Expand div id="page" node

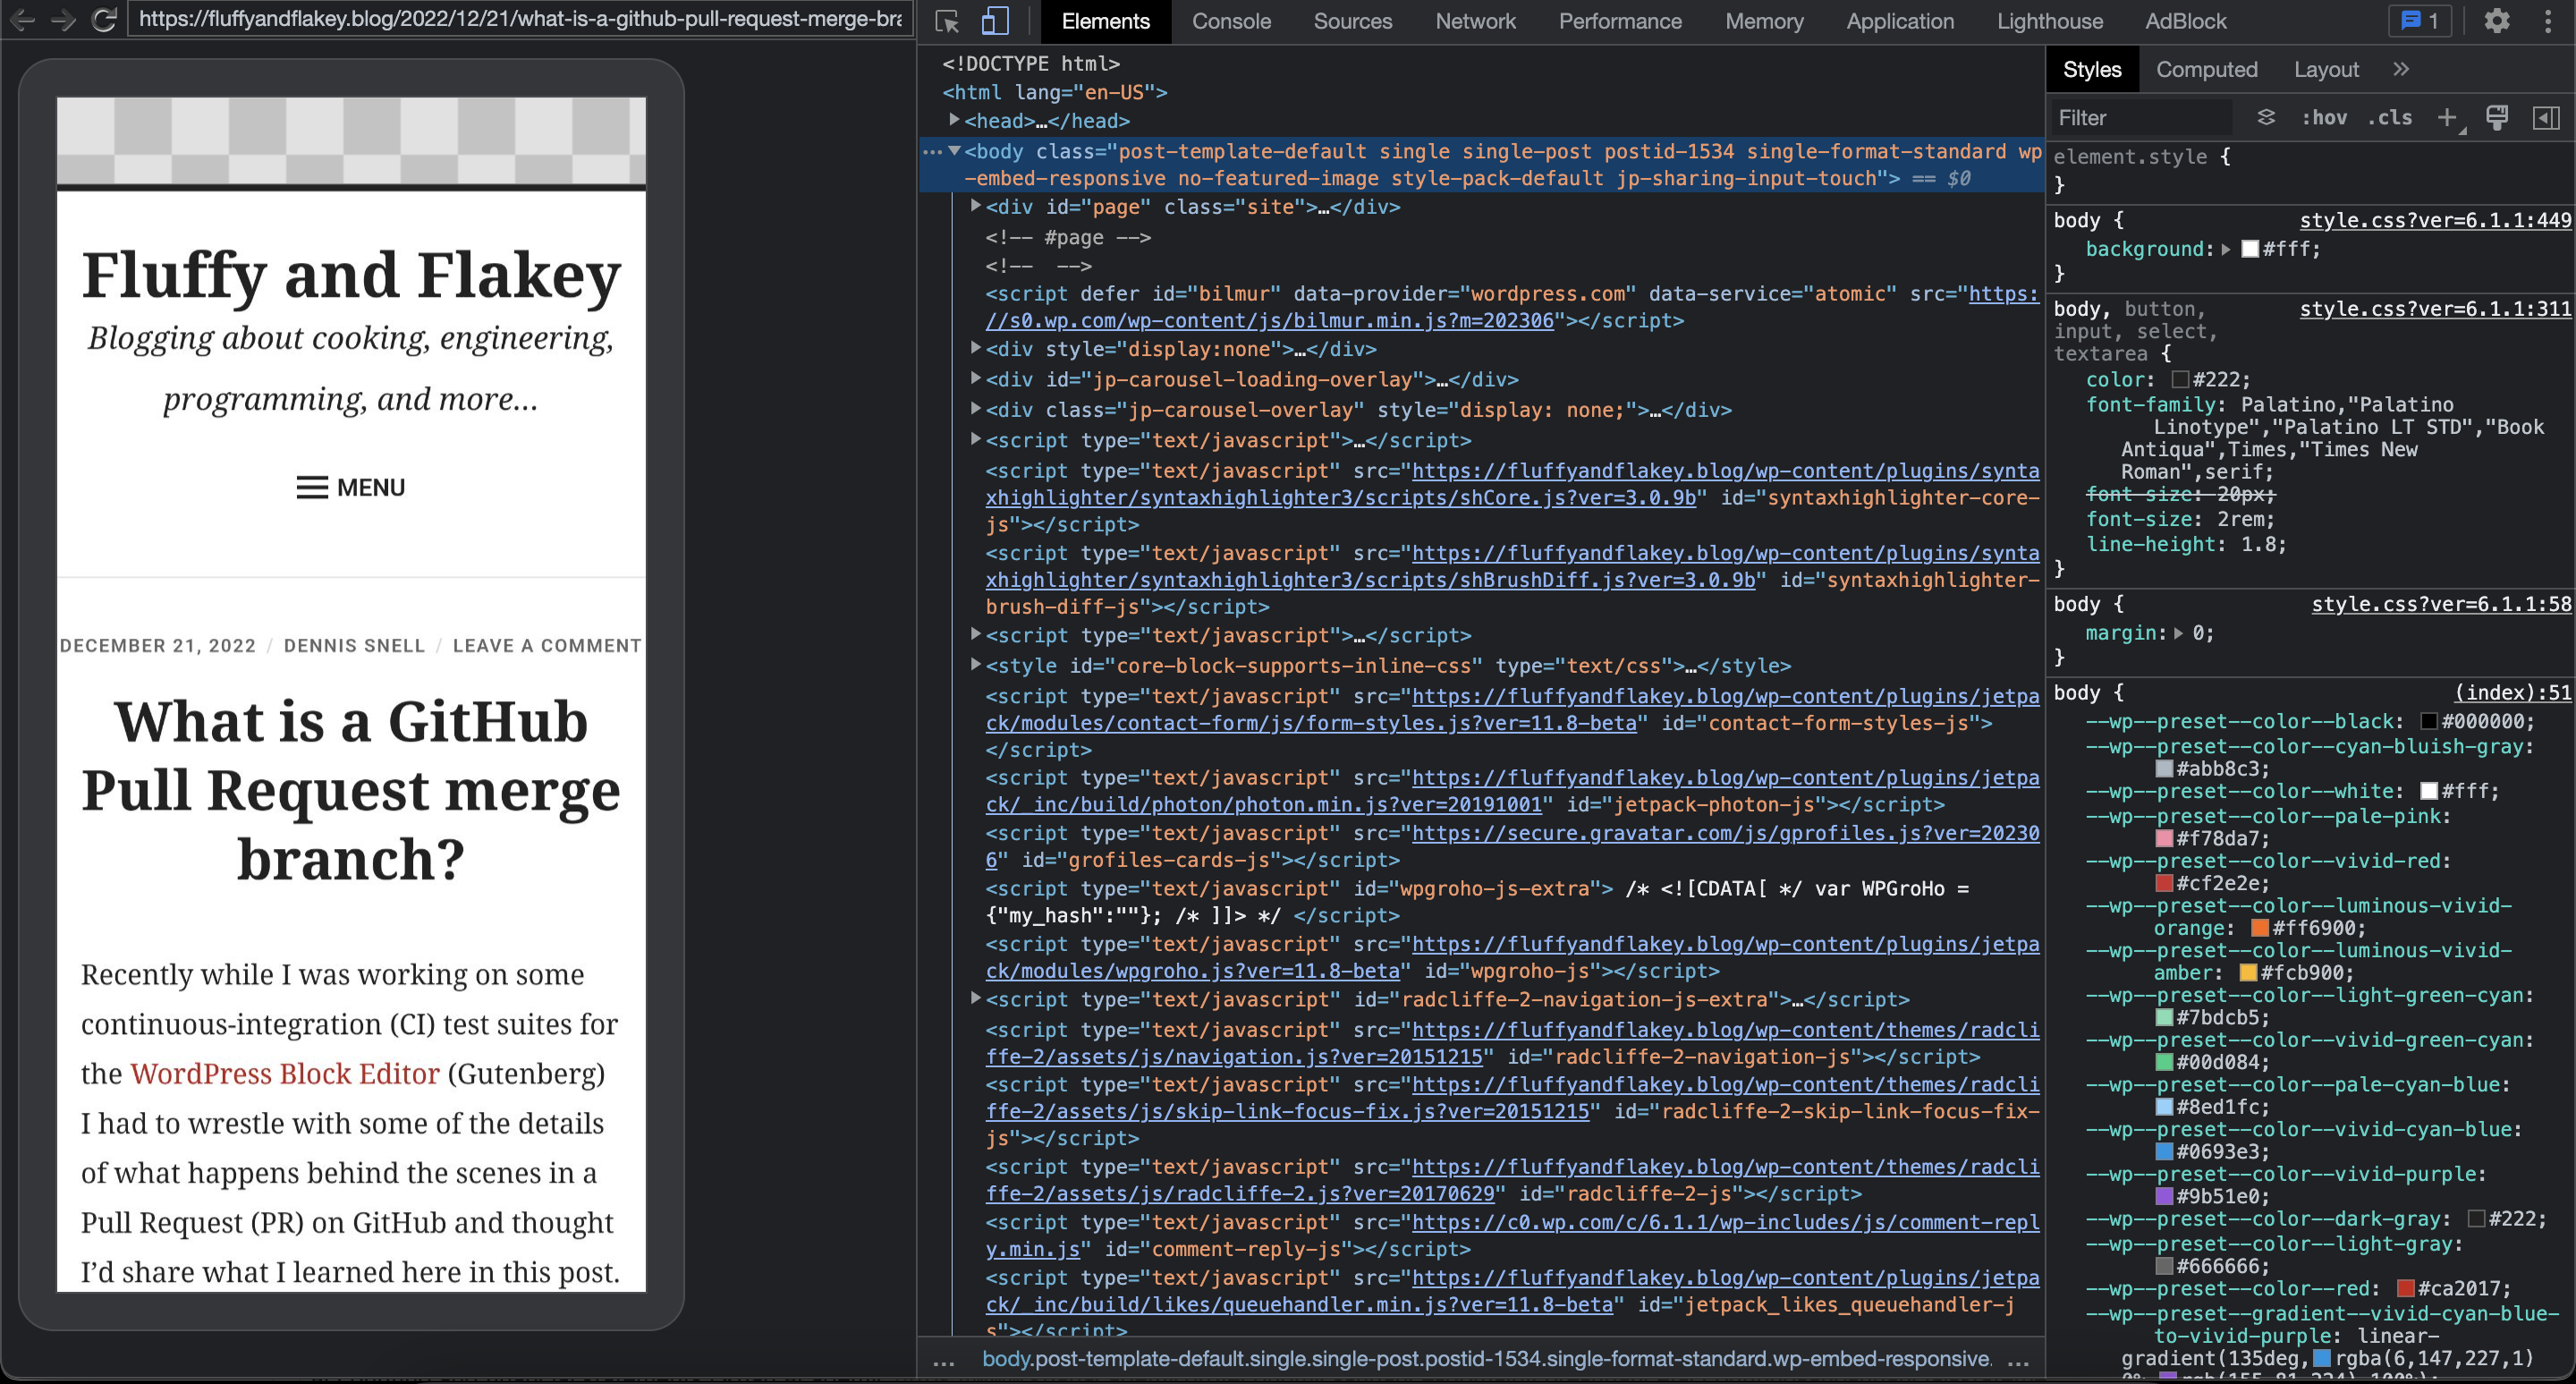point(976,206)
